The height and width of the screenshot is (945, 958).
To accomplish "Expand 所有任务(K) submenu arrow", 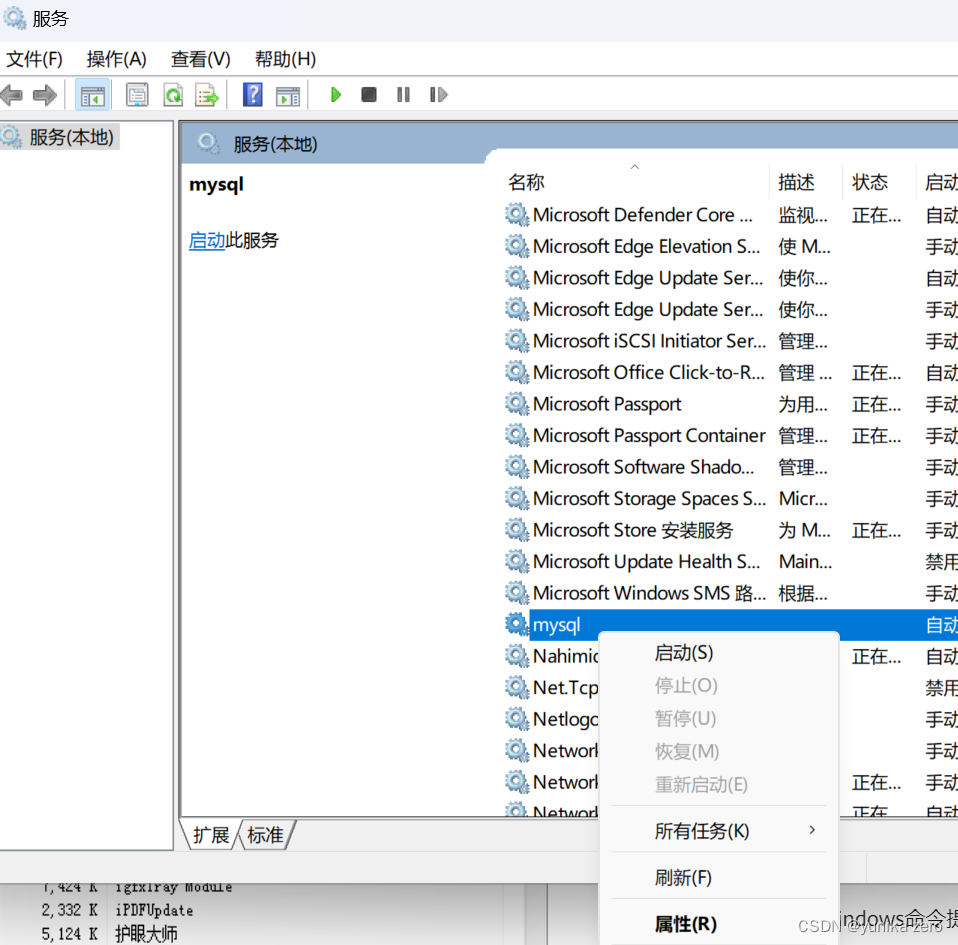I will 812,830.
